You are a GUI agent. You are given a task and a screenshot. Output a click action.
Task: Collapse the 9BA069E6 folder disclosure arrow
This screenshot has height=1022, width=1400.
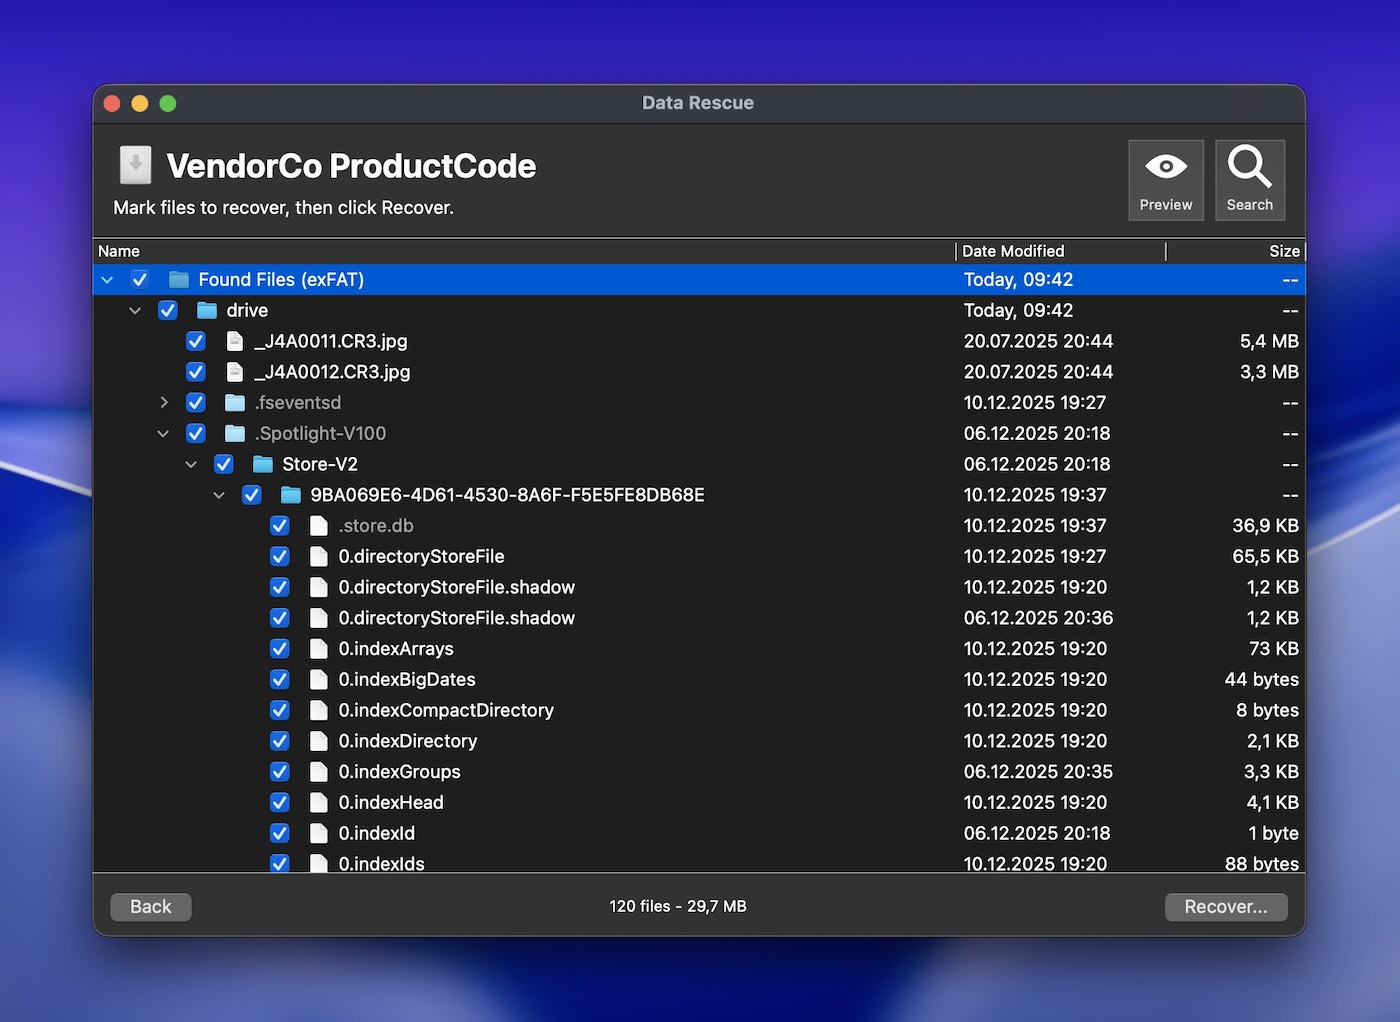tap(219, 496)
